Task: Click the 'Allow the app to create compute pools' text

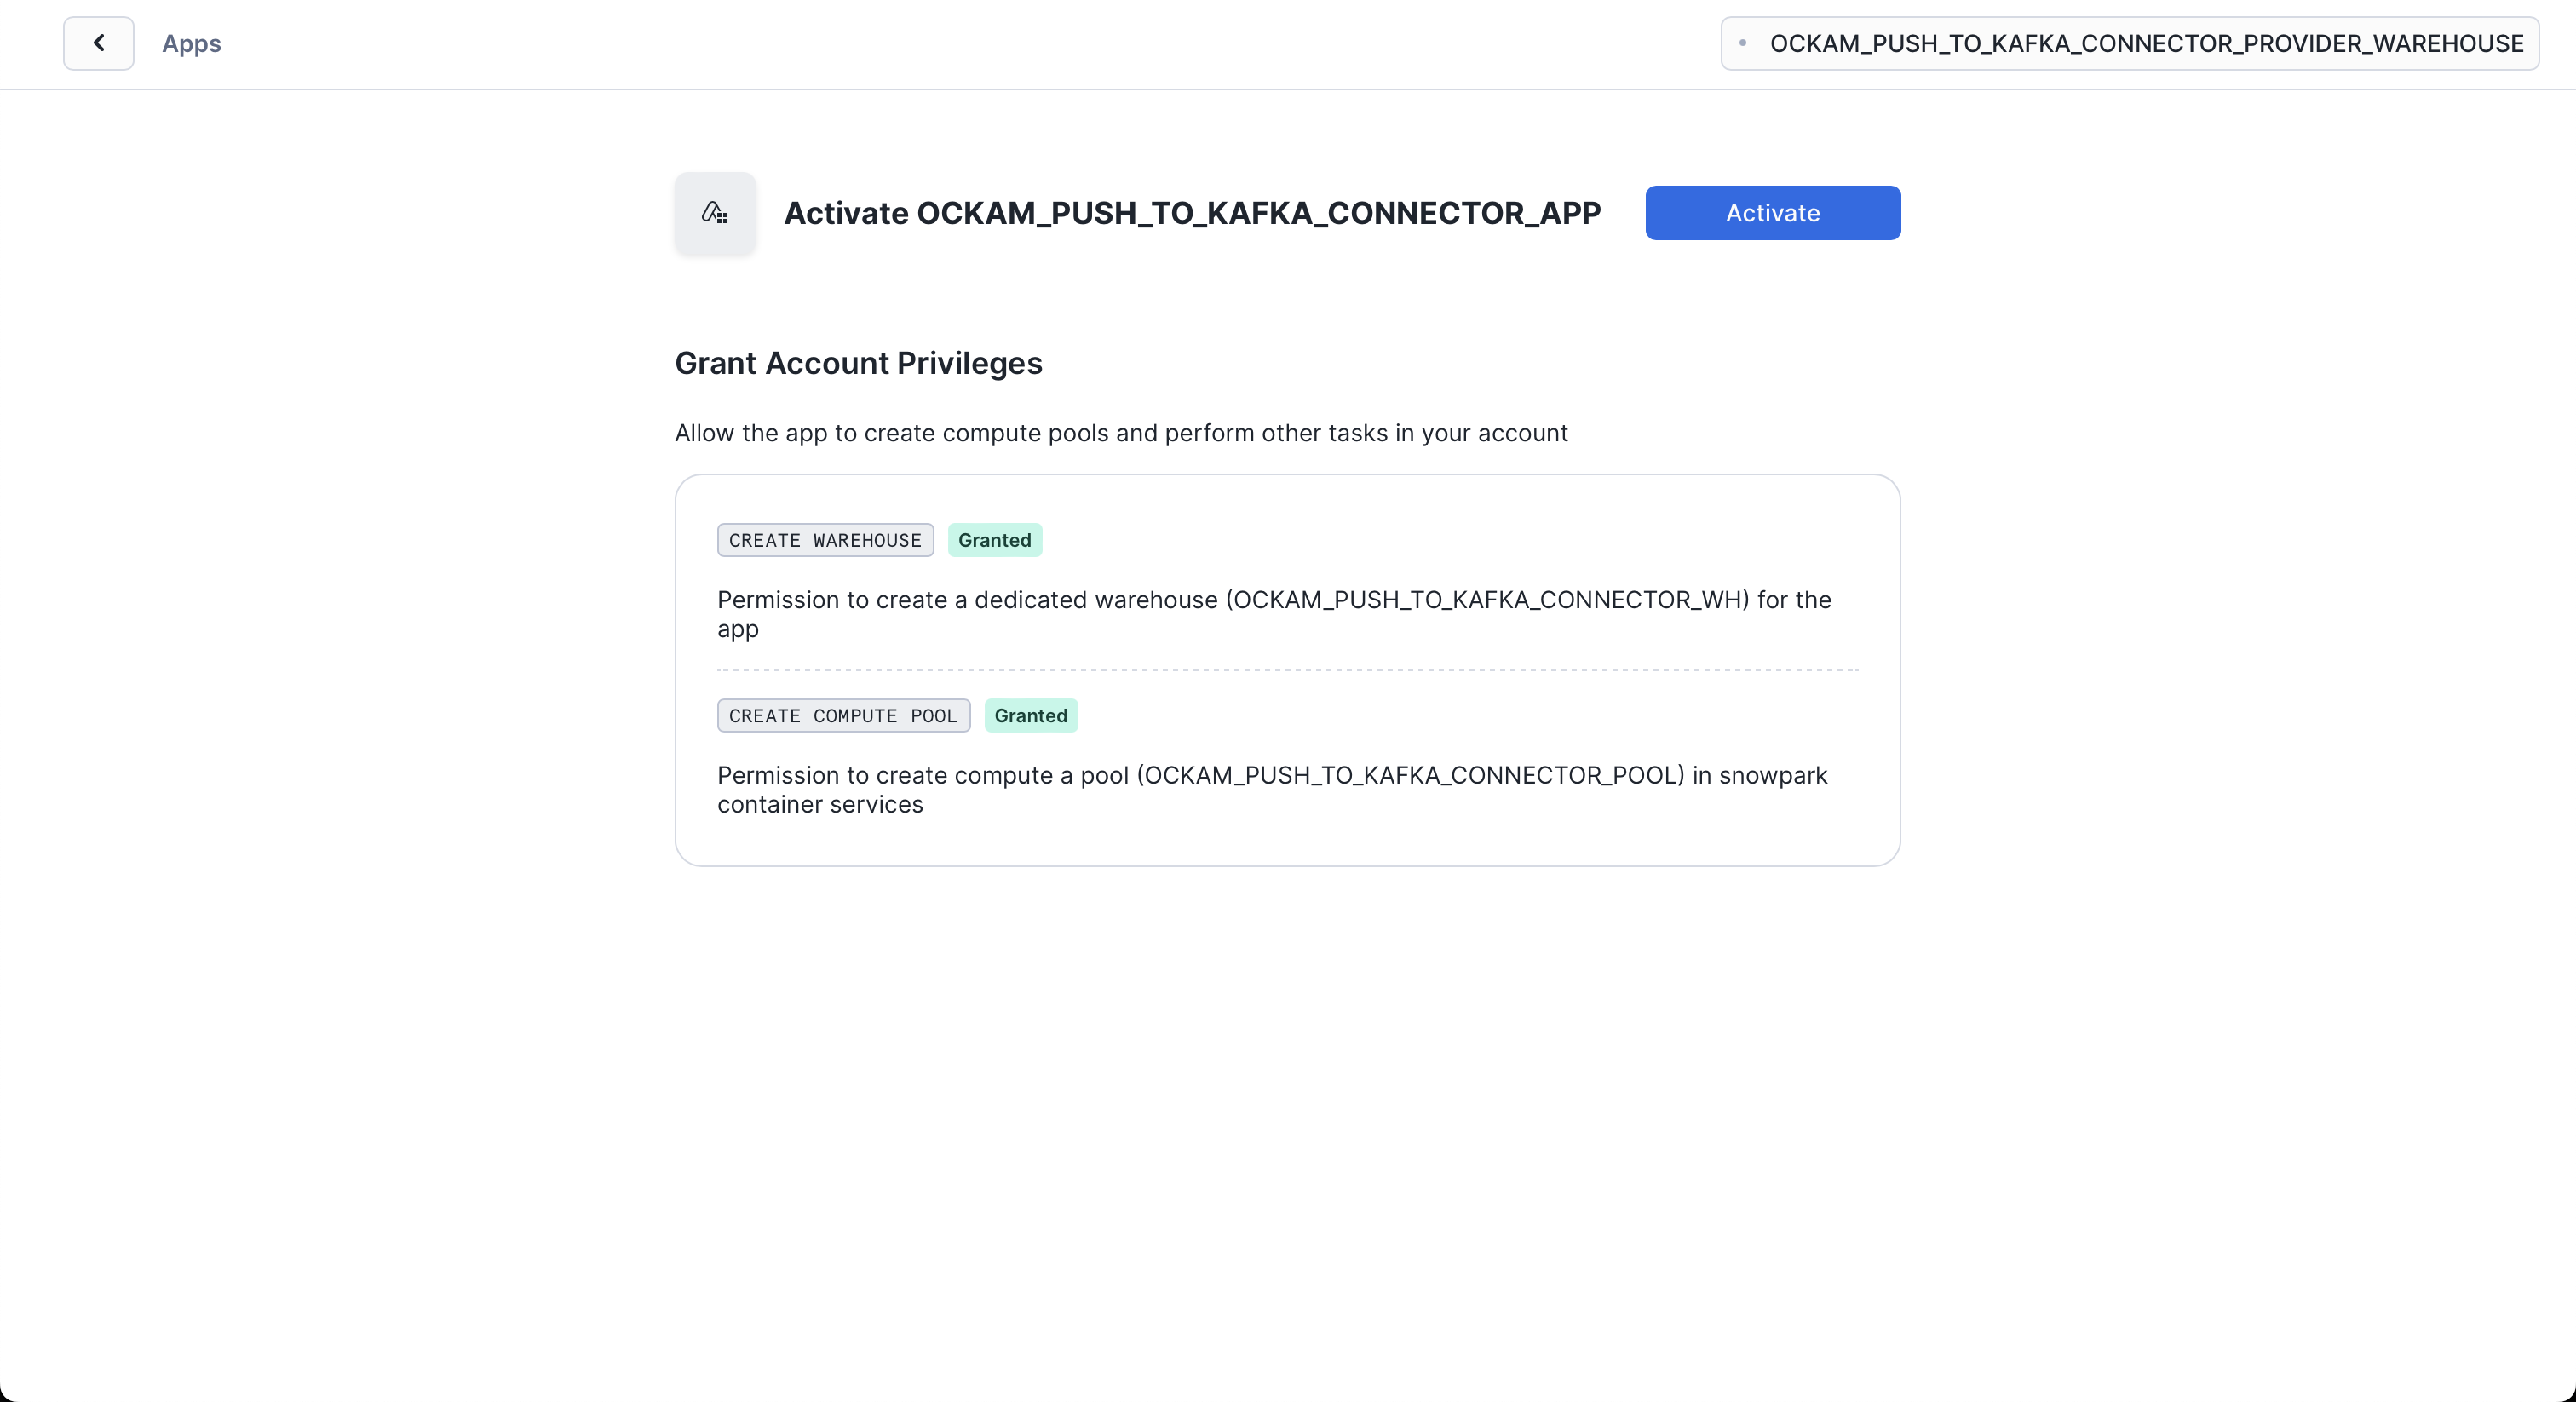Action: coord(1120,433)
